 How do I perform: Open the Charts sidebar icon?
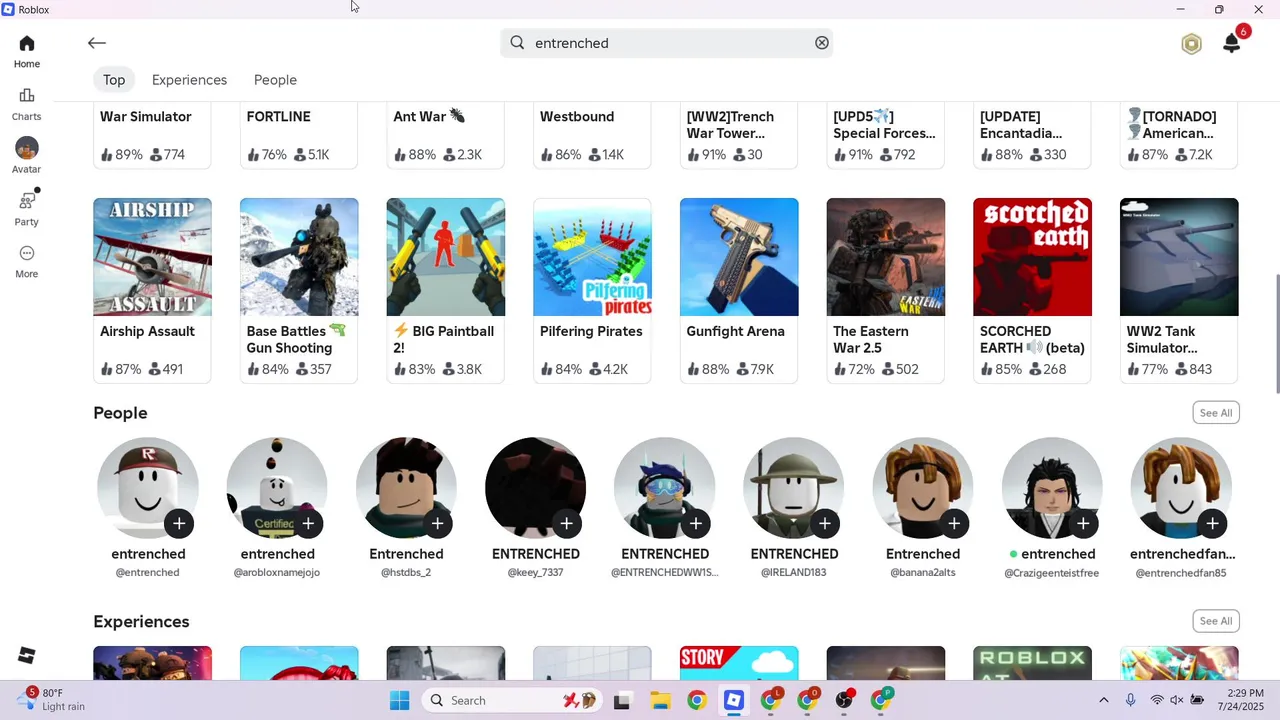pos(27,104)
